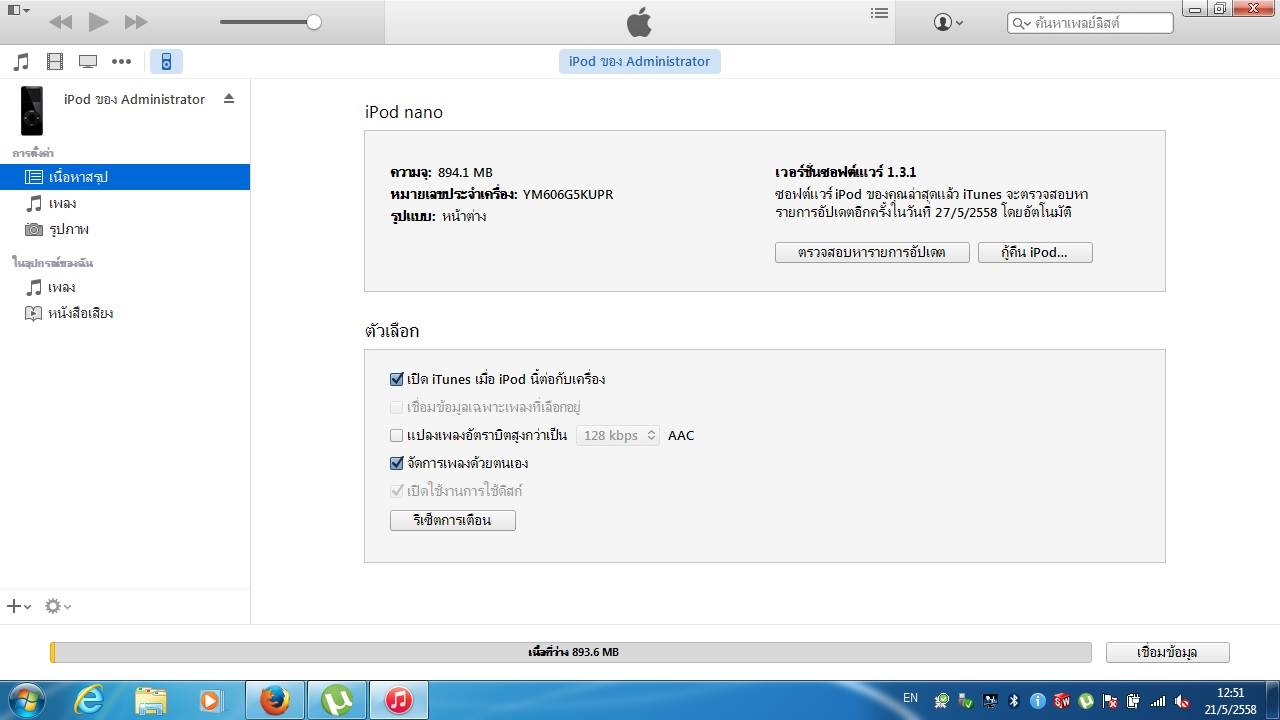Open the 128 kbps bitrate dropdown
The width and height of the screenshot is (1280, 720).
[x=618, y=435]
